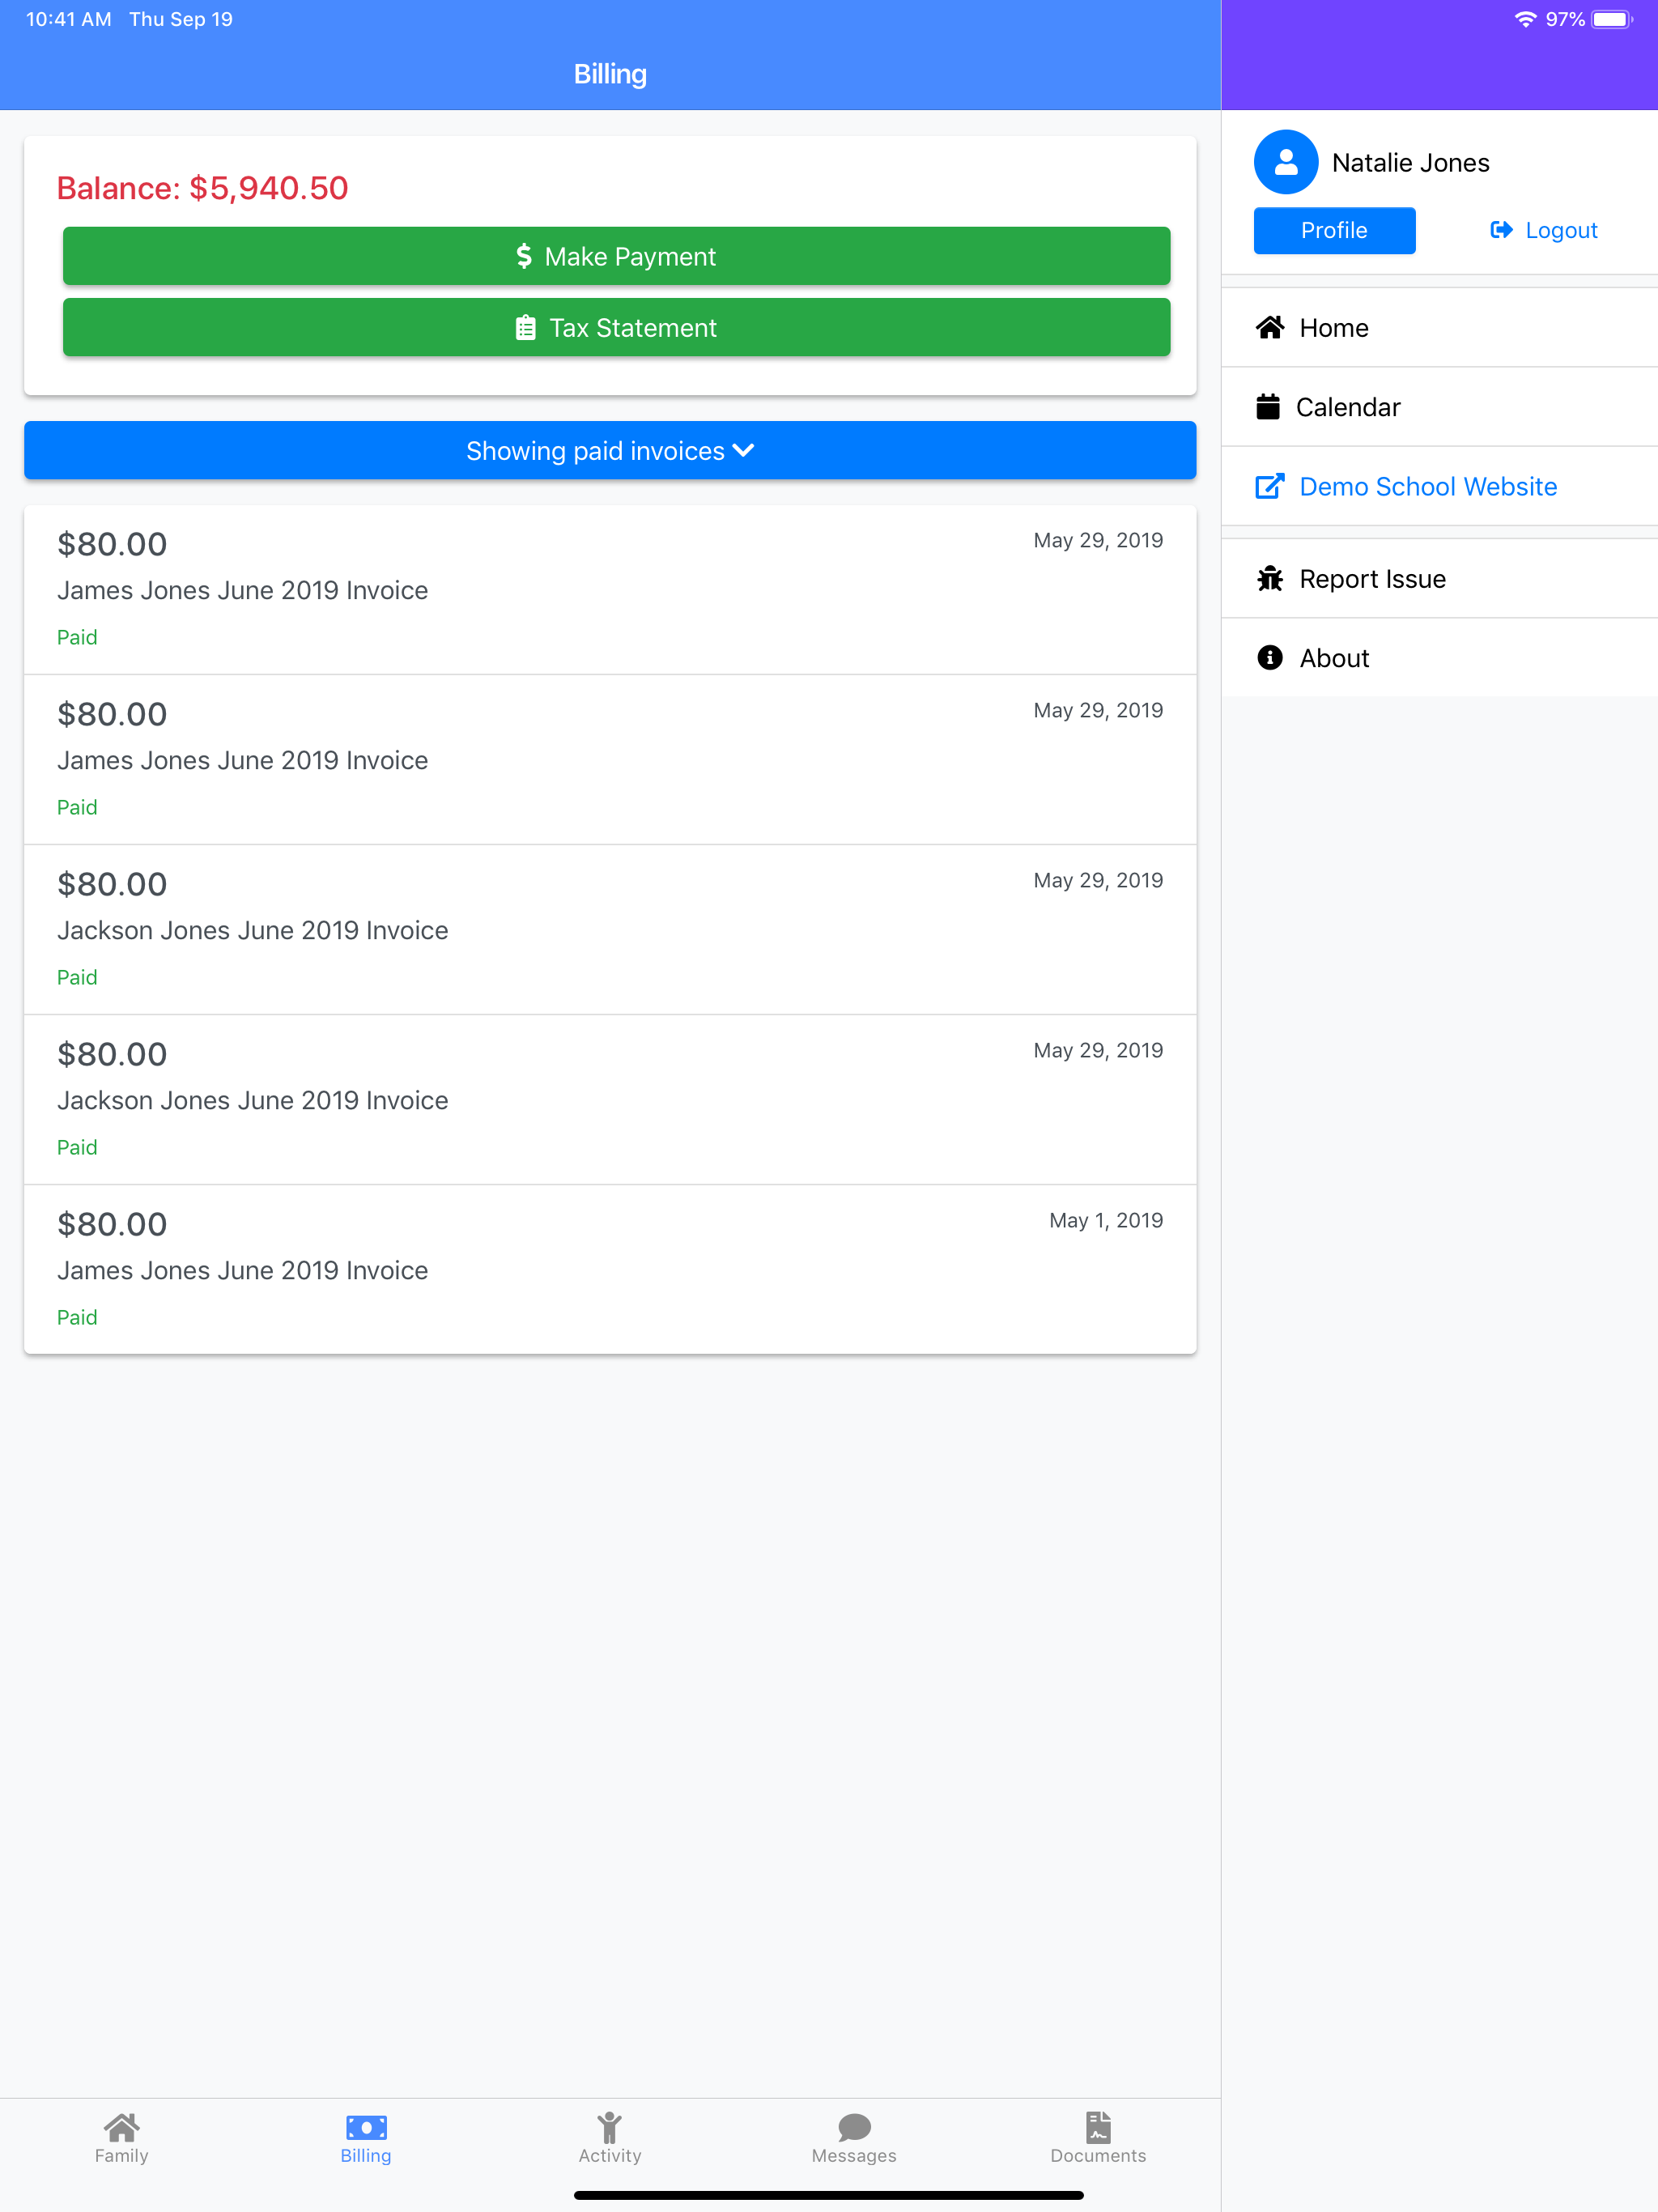The image size is (1658, 2212).
Task: Tap the Activity child icon in bottom bar
Action: click(610, 2126)
